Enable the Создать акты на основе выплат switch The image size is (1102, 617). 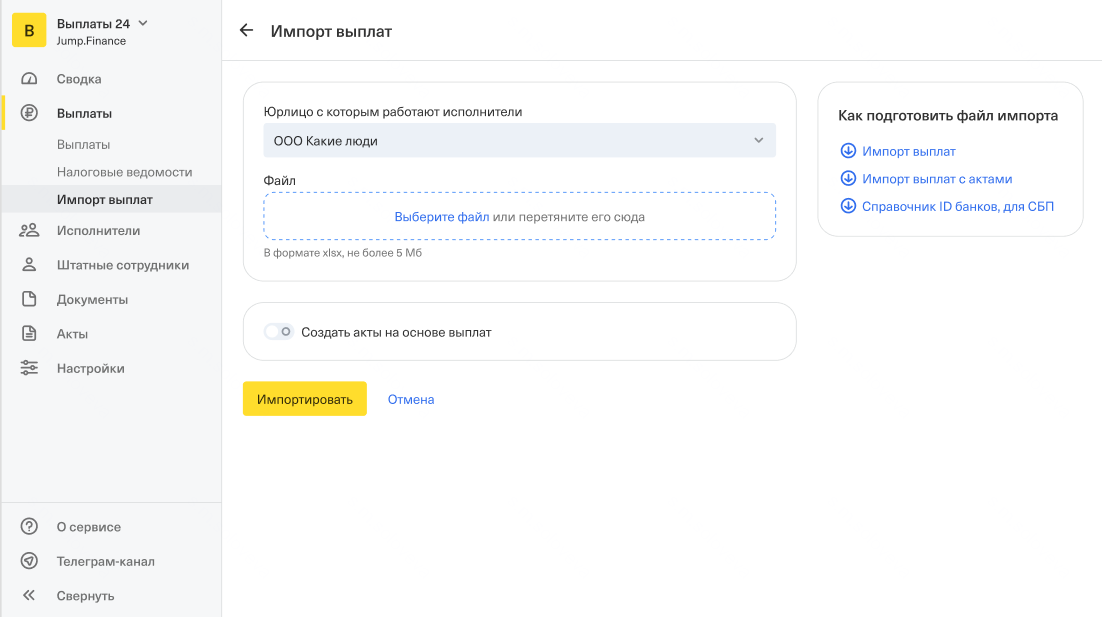click(278, 332)
